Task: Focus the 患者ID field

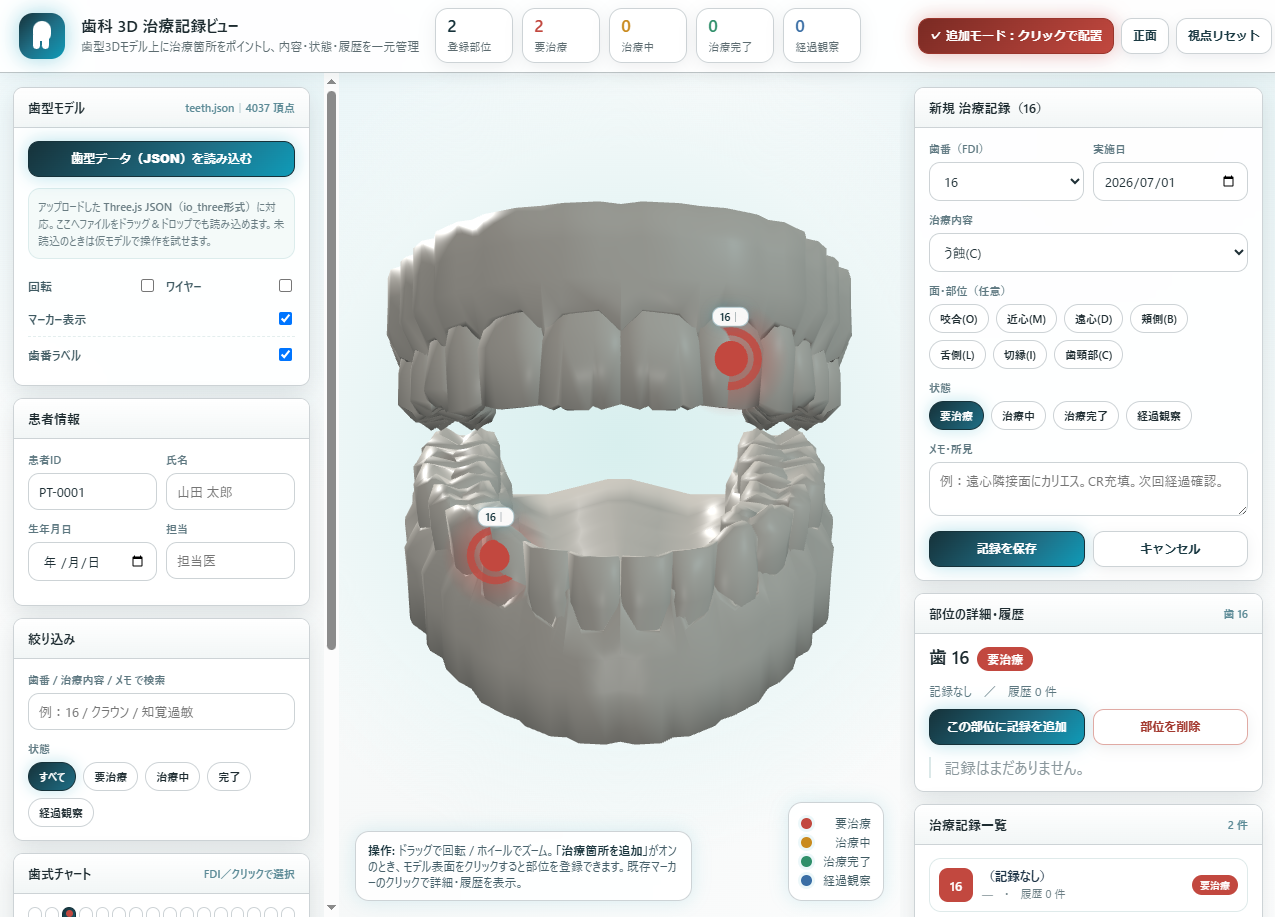Action: click(x=92, y=492)
